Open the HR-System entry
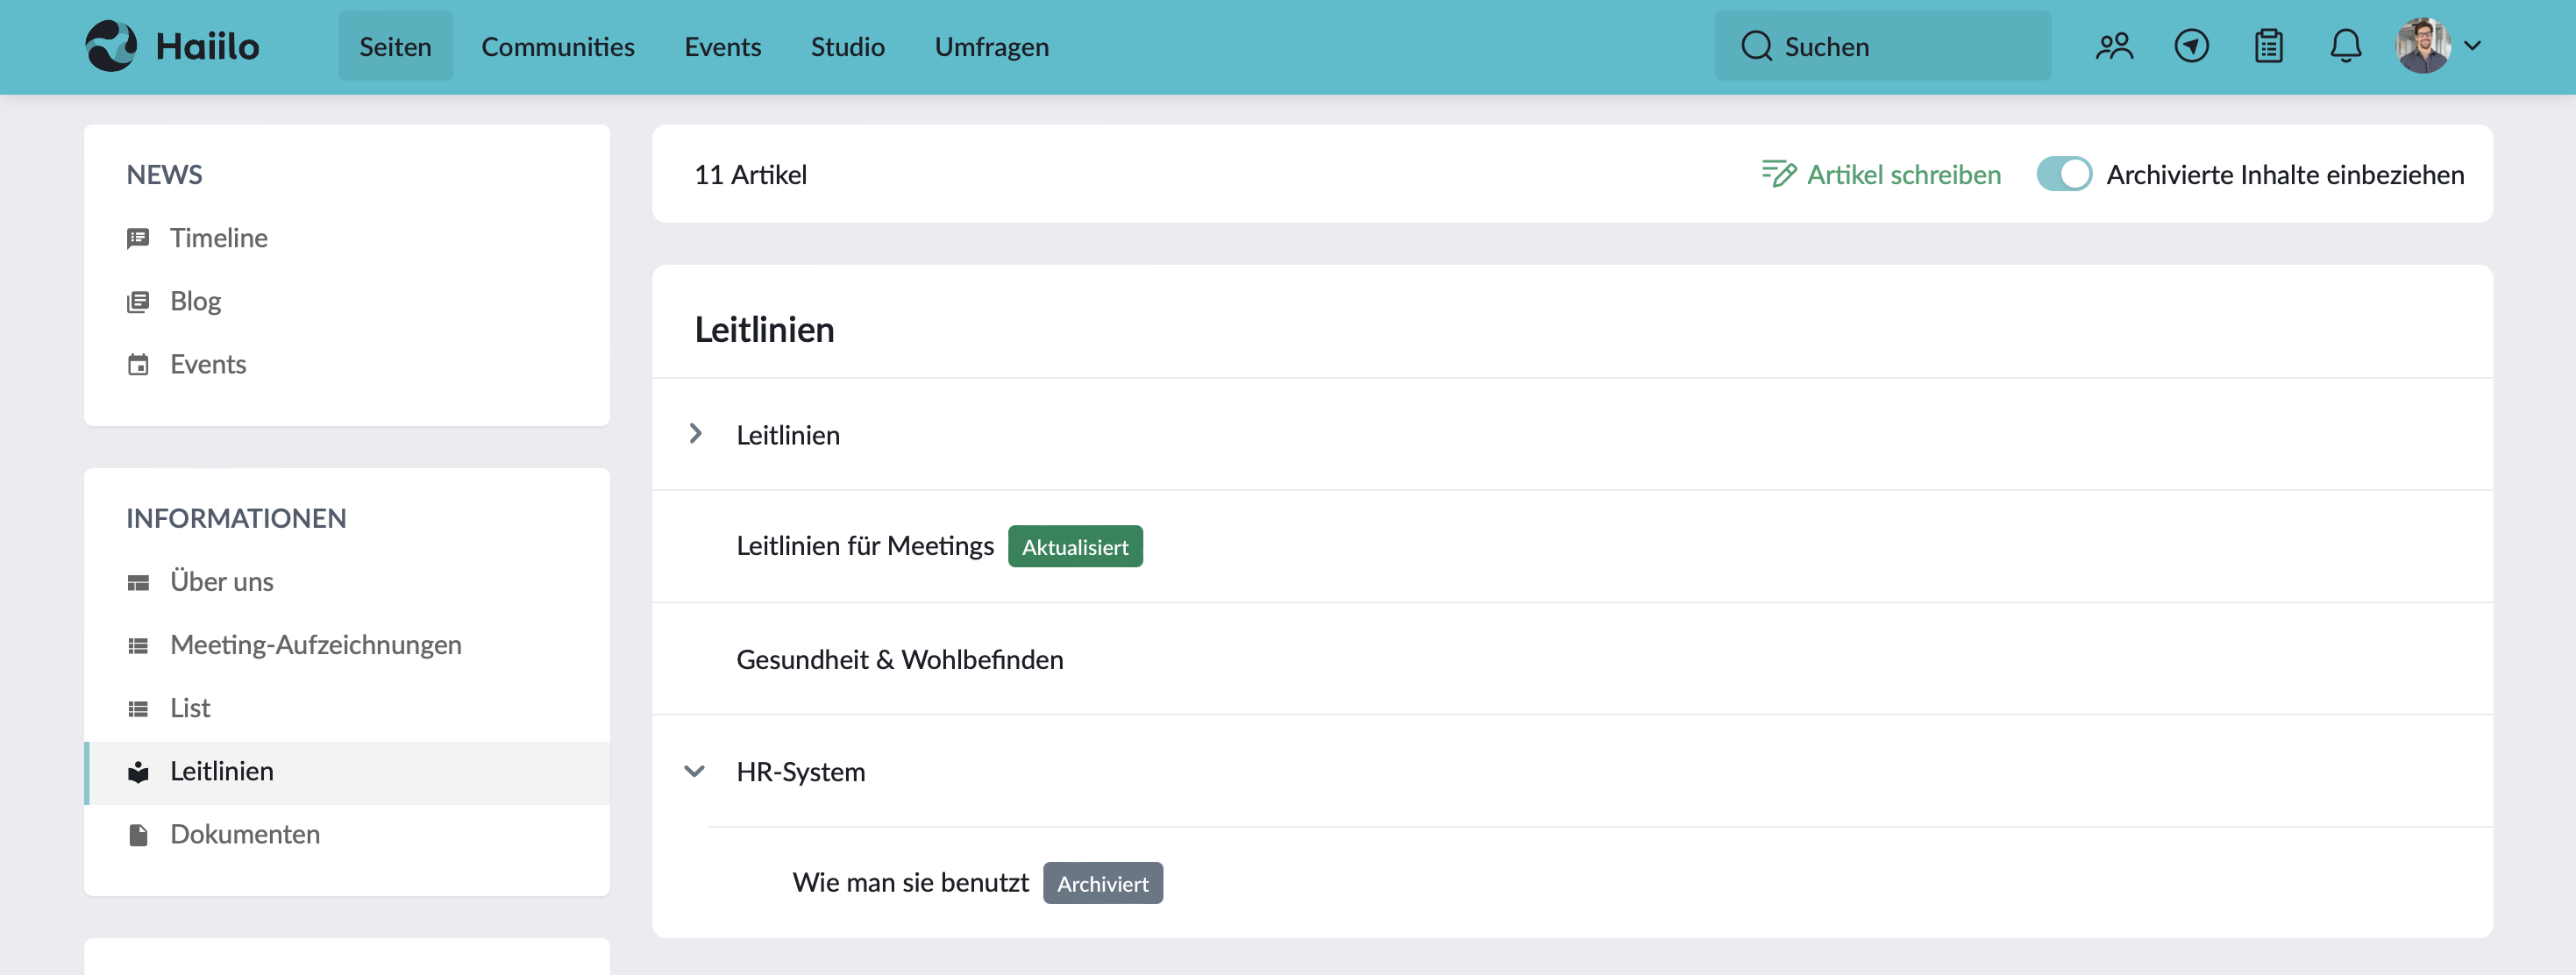Screen dimensions: 2576x975 [x=800, y=771]
